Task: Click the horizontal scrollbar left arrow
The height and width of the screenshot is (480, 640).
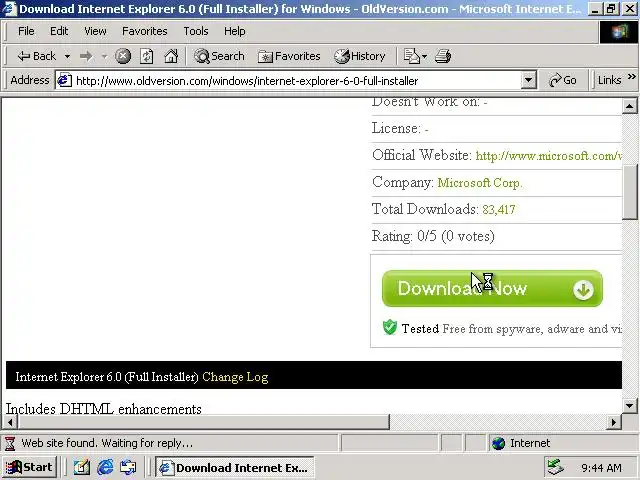Action: pos(10,422)
